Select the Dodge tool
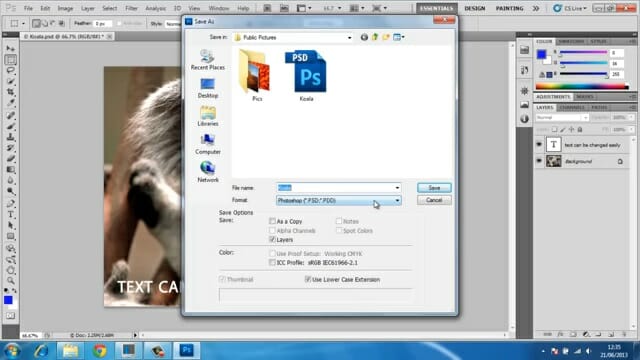The height and width of the screenshot is (360, 640). (10, 192)
